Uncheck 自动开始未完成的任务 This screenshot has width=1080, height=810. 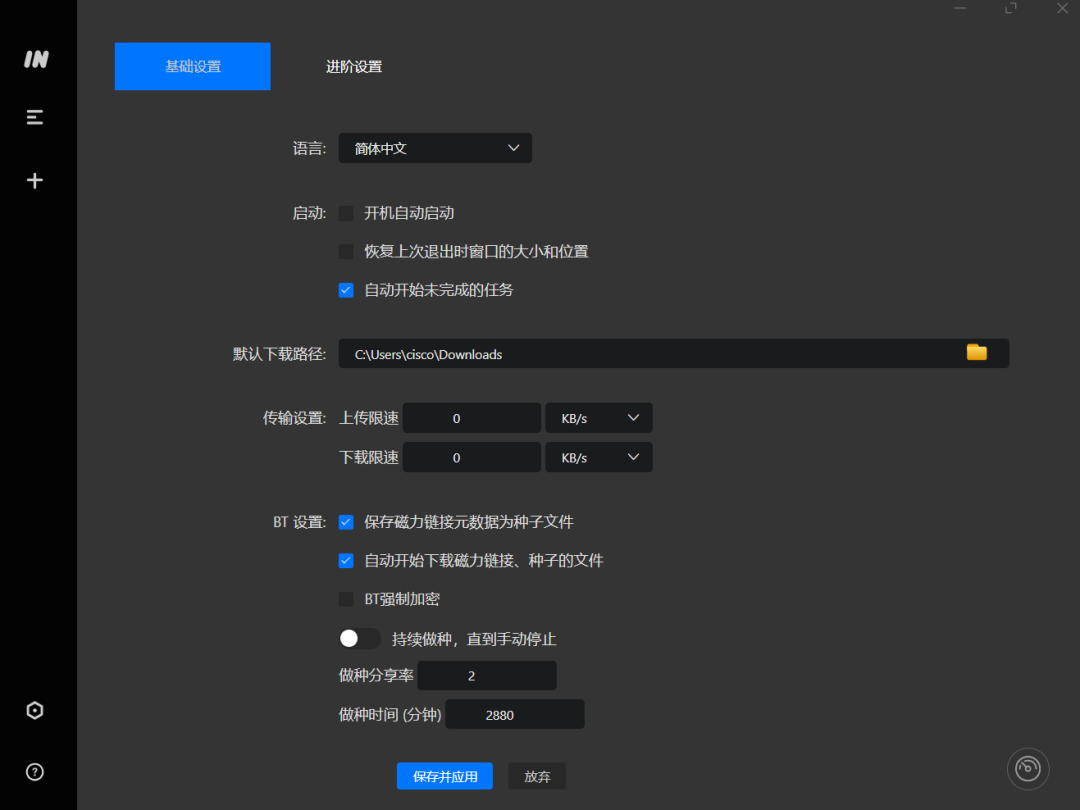click(345, 290)
